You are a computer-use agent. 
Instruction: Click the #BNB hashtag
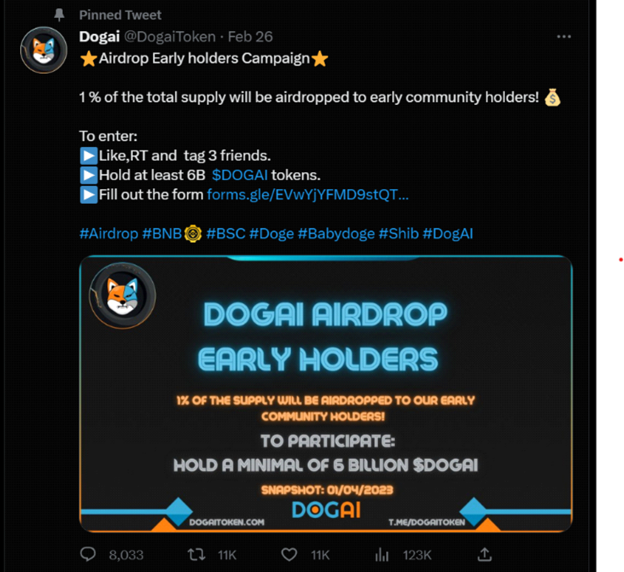(162, 233)
